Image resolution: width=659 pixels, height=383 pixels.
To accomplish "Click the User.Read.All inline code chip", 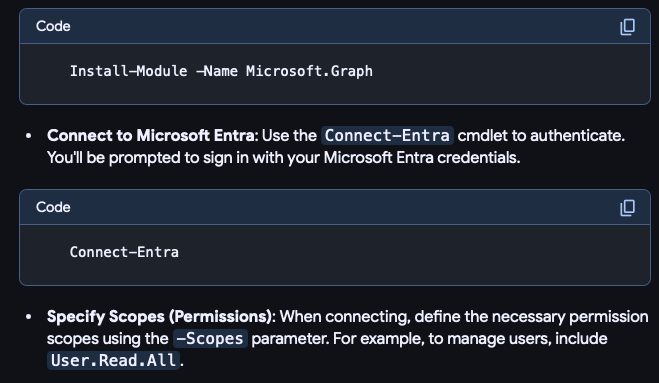I will [x=113, y=360].
